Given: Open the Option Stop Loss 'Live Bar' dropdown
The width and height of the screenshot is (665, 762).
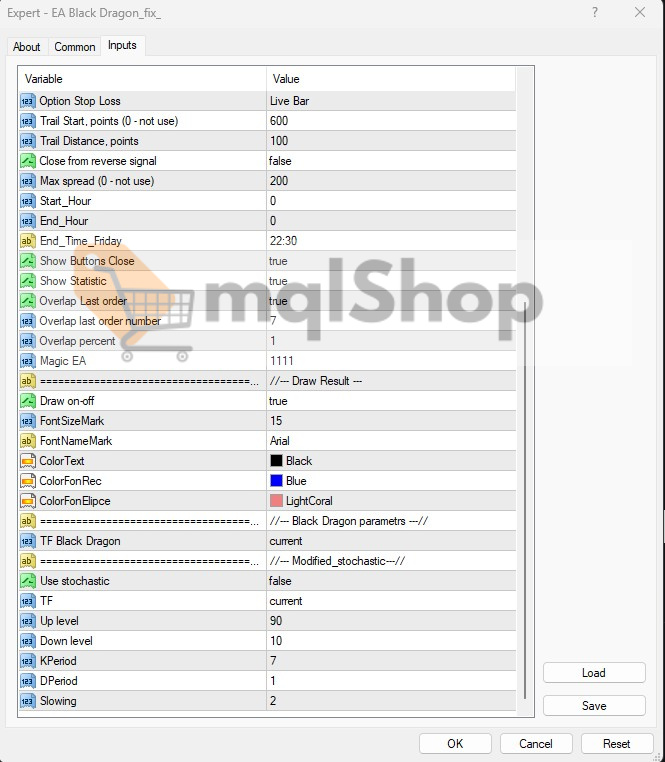Looking at the screenshot, I should tap(390, 101).
